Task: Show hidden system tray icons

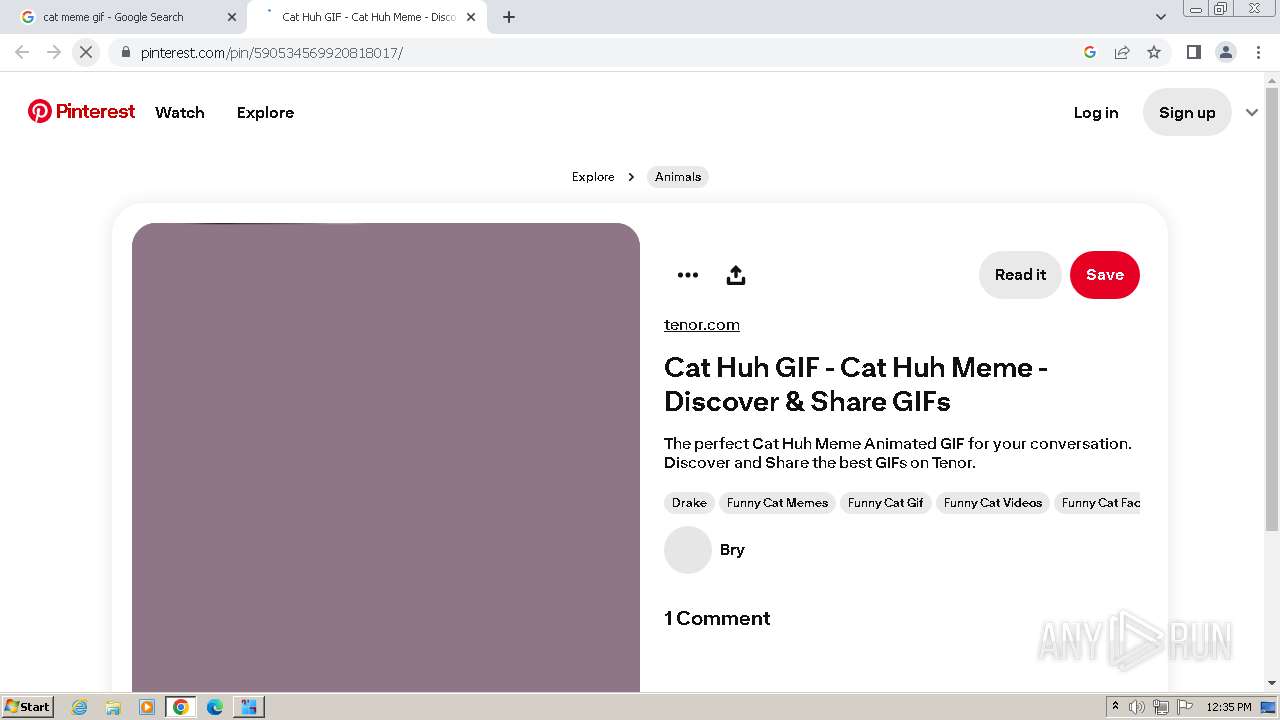Action: [1115, 707]
